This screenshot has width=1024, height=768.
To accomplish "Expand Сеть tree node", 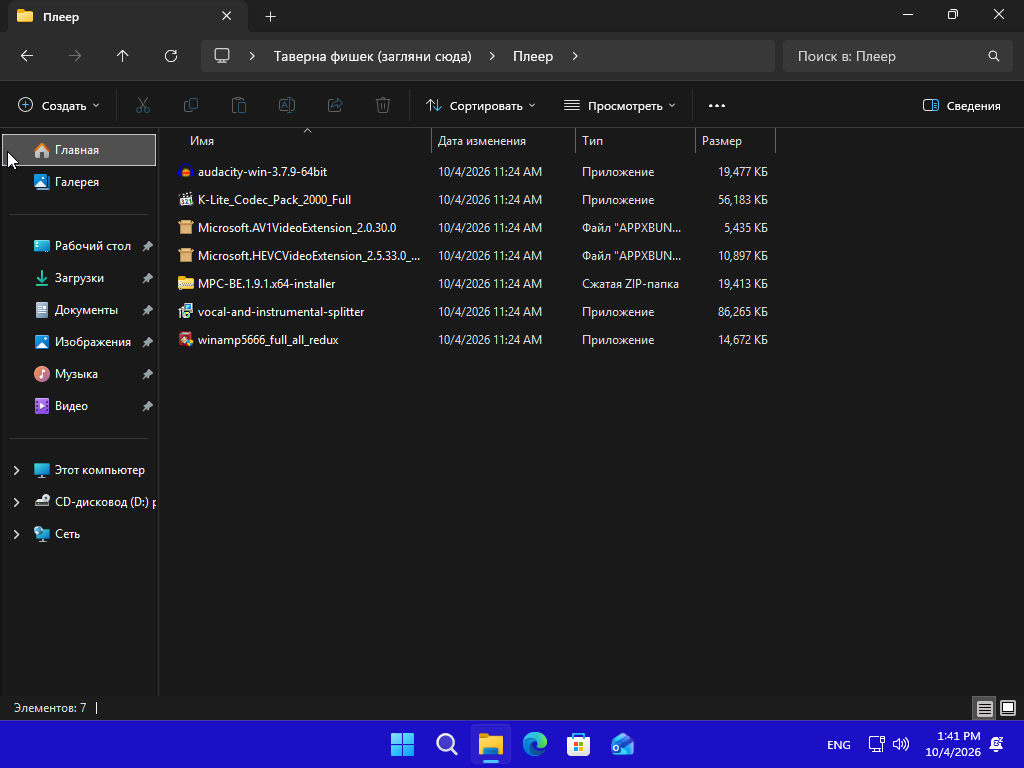I will [16, 534].
